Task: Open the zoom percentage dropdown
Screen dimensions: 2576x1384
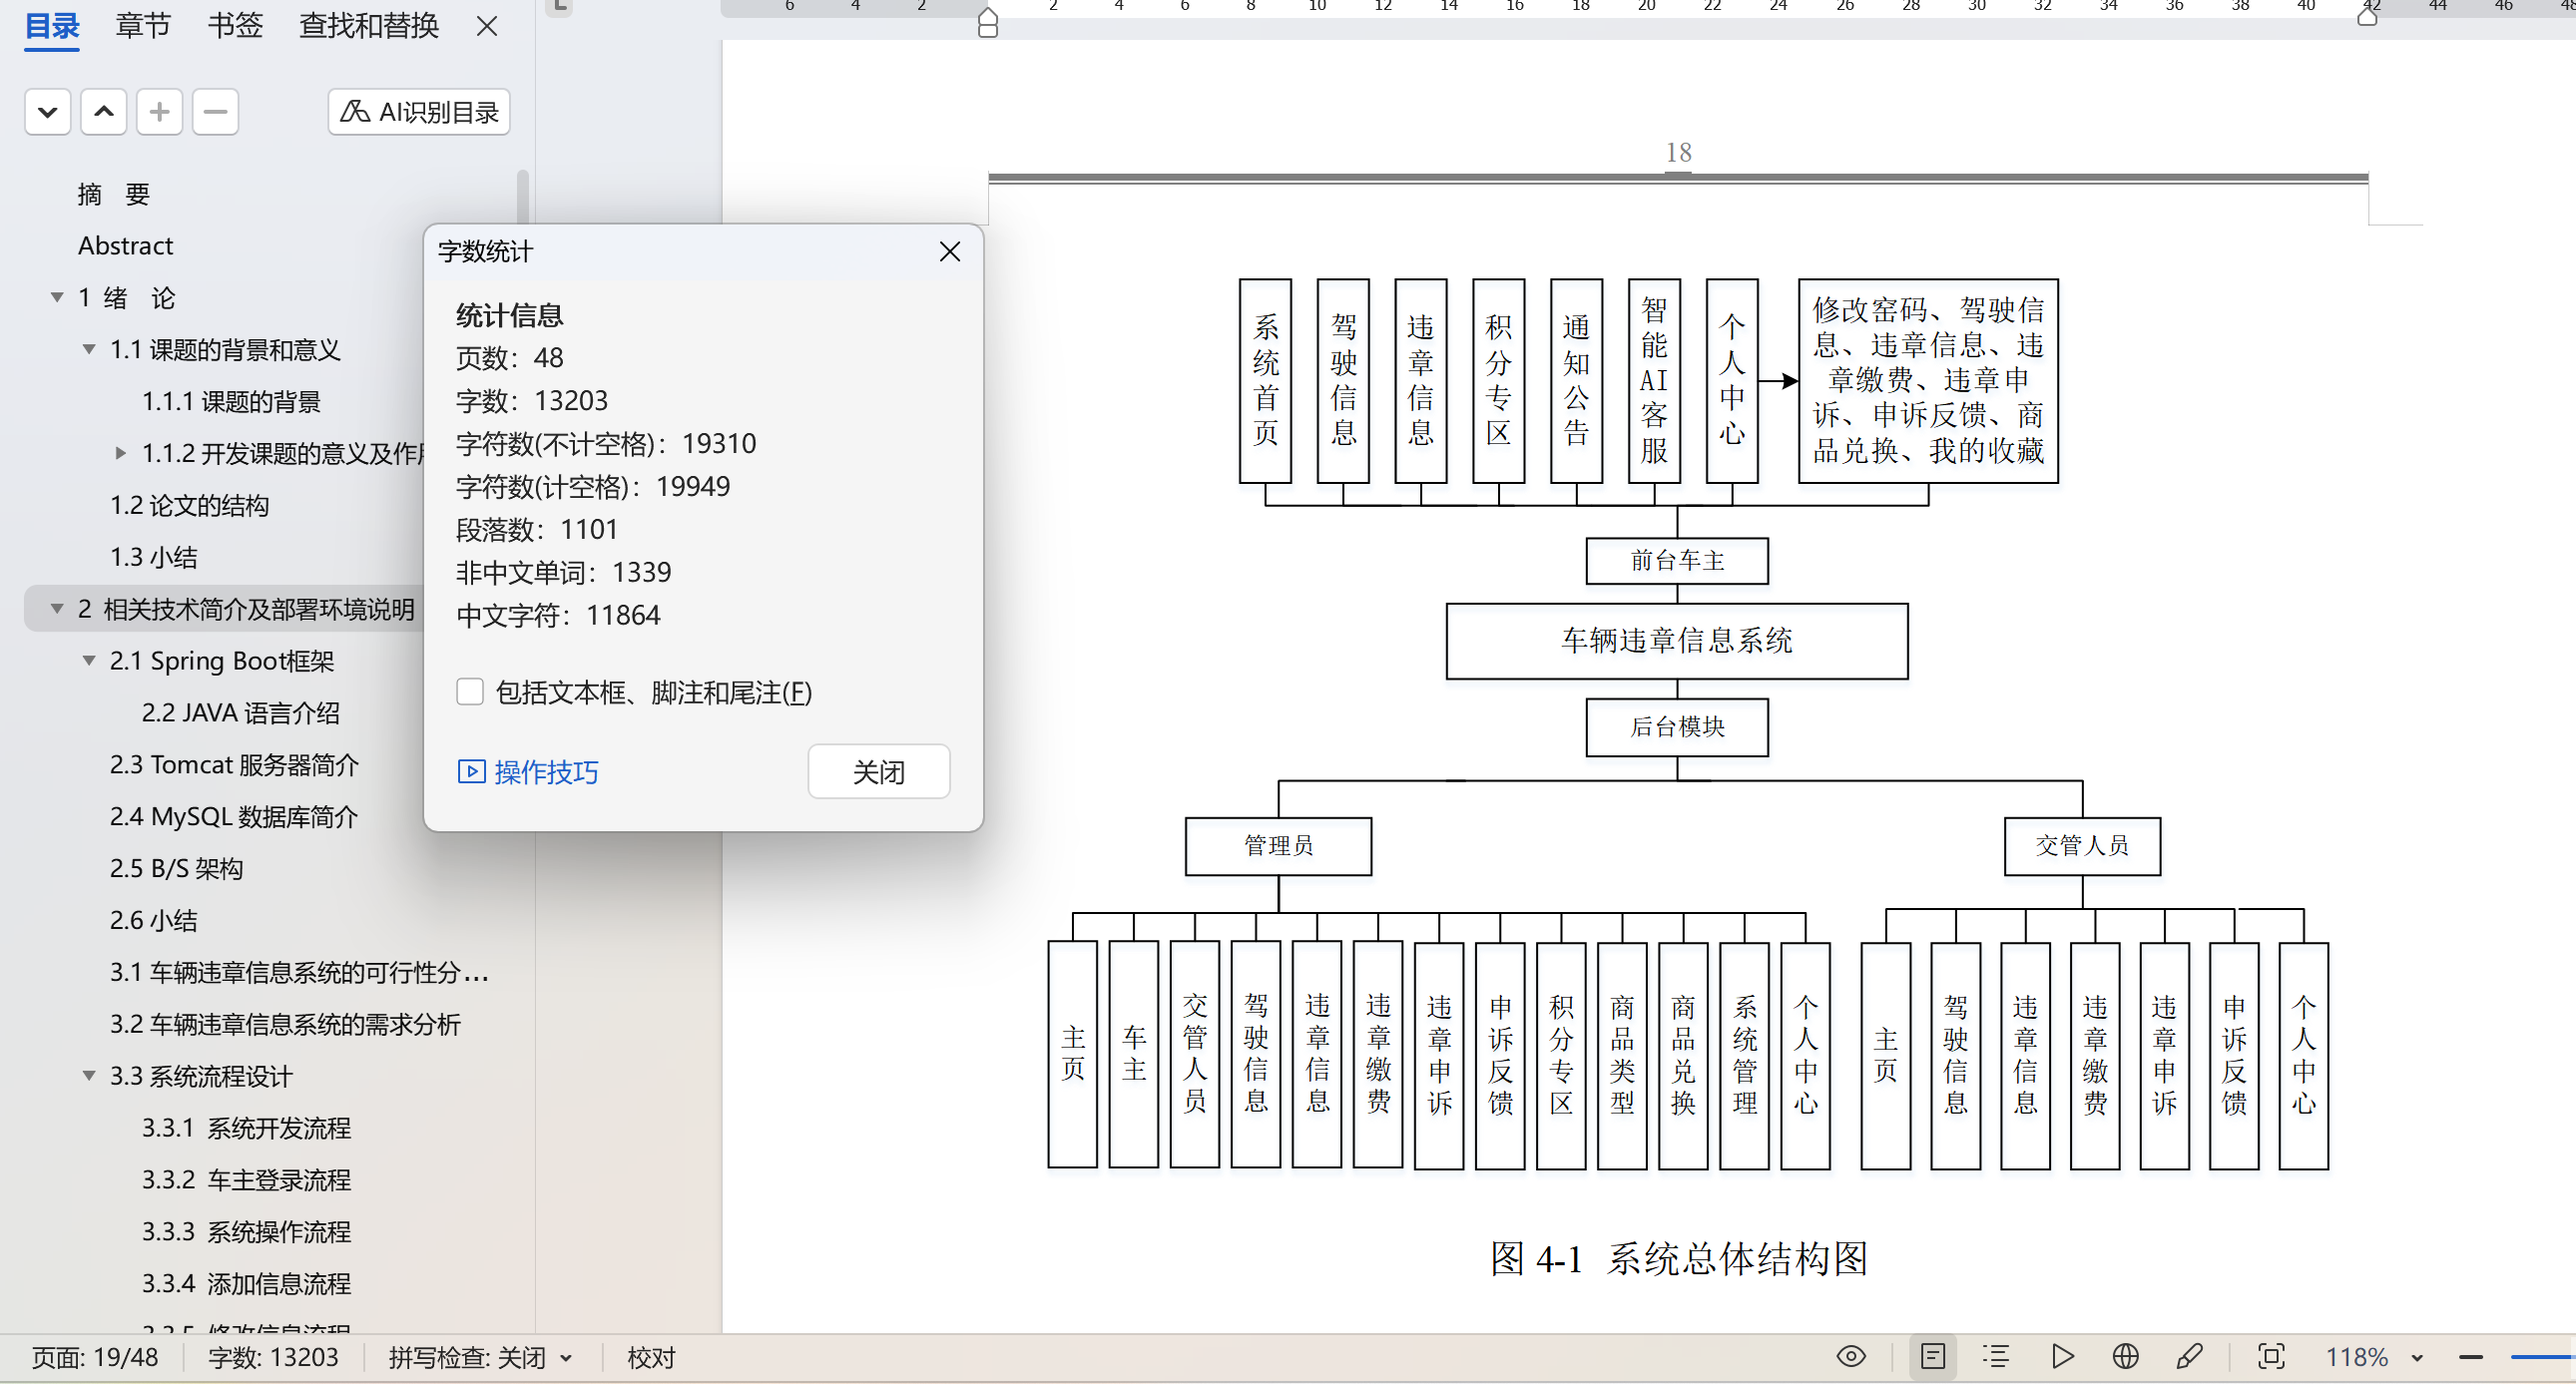Action: [x=2416, y=1358]
